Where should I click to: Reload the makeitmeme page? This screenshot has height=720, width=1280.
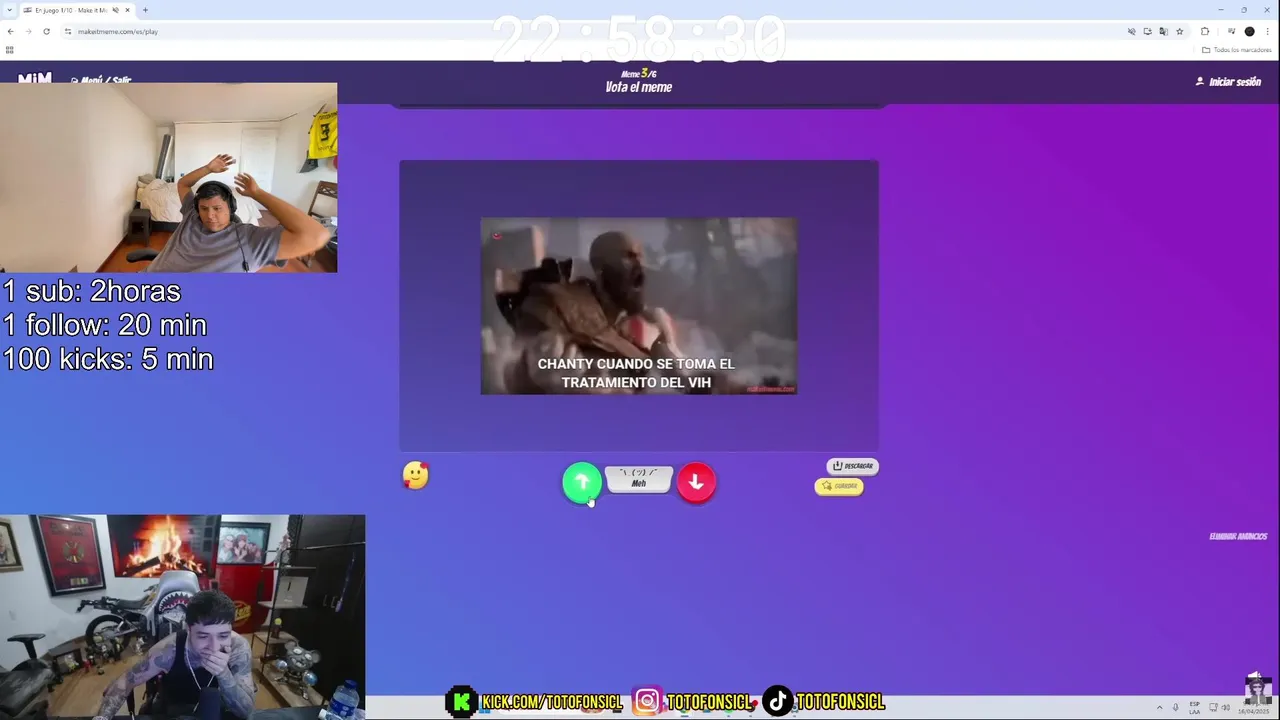[x=46, y=31]
